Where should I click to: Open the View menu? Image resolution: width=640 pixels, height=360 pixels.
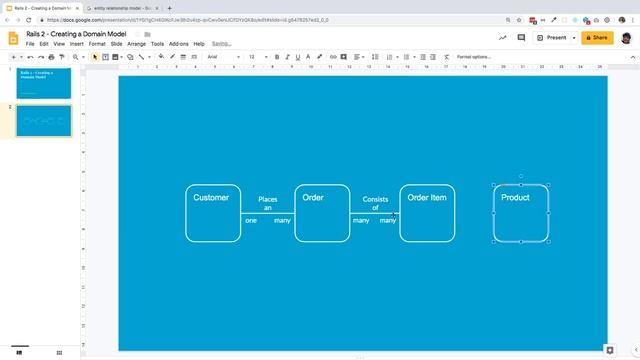pyautogui.click(x=59, y=44)
